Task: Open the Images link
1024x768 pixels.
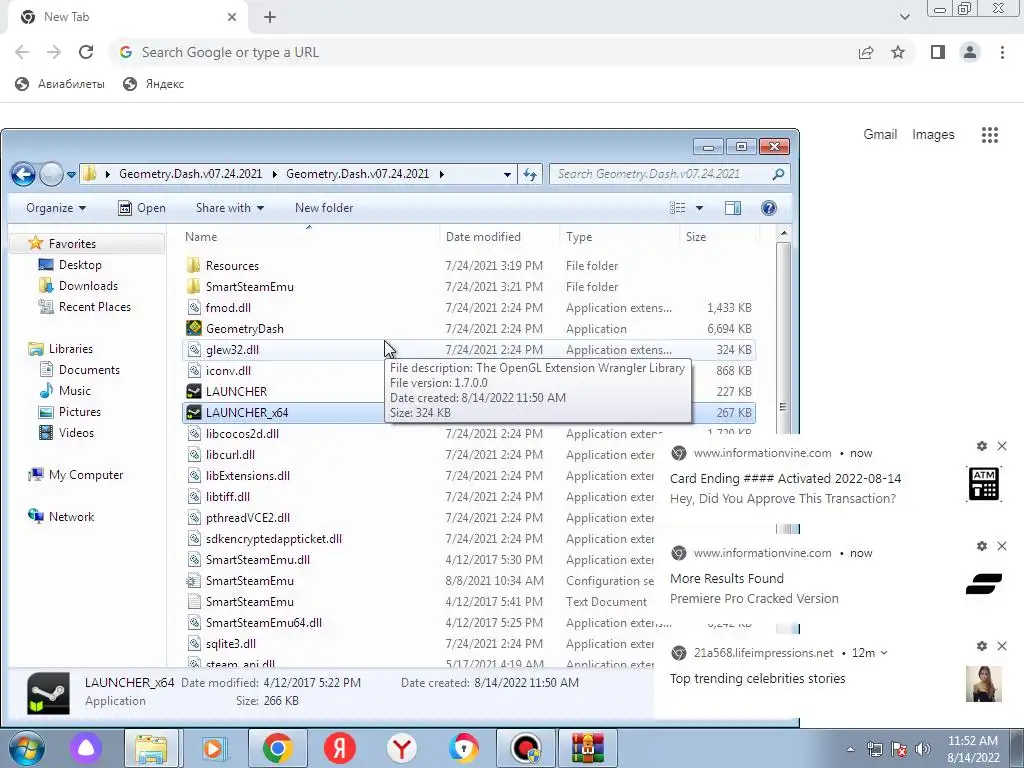Action: coord(933,135)
